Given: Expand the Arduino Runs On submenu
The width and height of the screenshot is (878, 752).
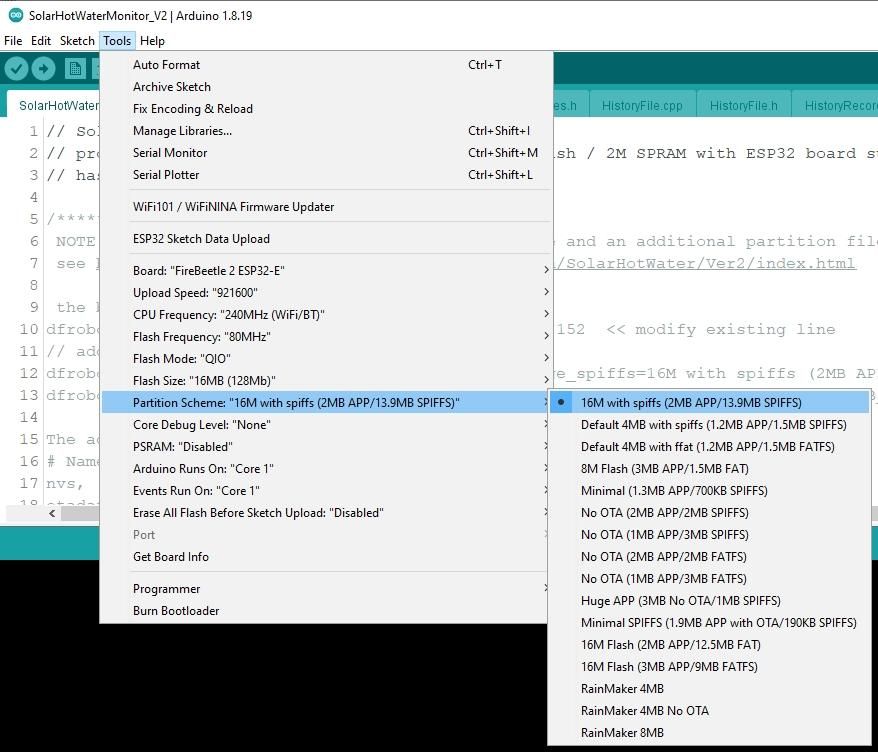Looking at the screenshot, I should tap(325, 469).
